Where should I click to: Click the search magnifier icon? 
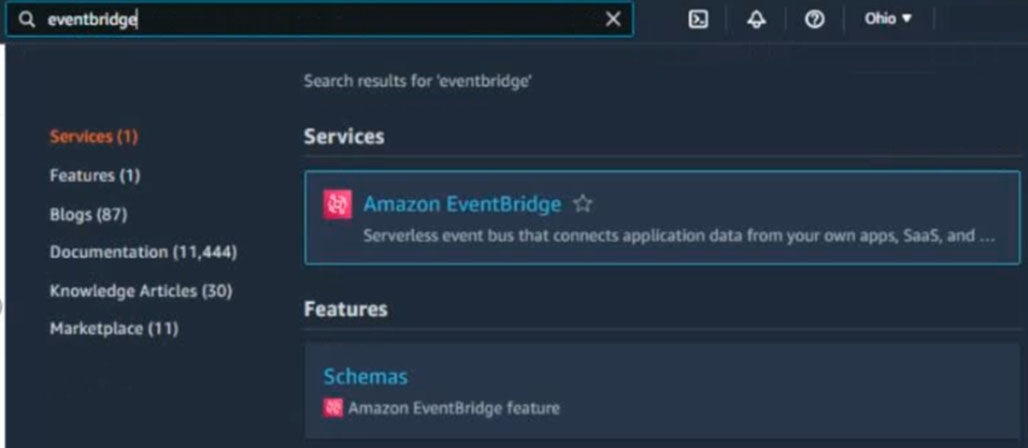[x=27, y=20]
